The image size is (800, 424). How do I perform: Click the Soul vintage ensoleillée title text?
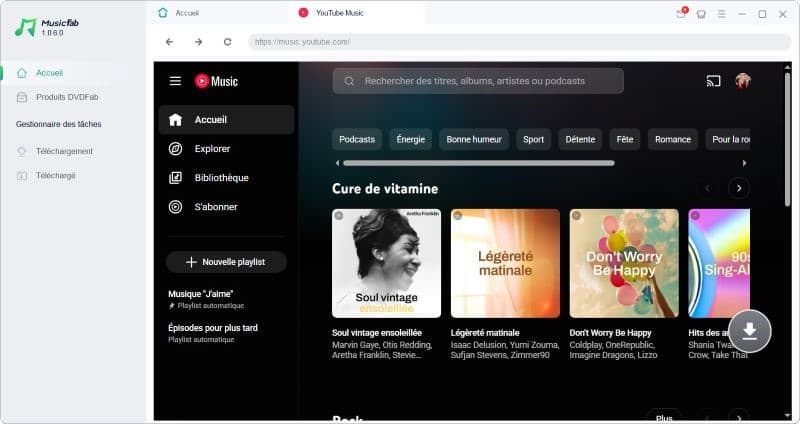coord(377,333)
